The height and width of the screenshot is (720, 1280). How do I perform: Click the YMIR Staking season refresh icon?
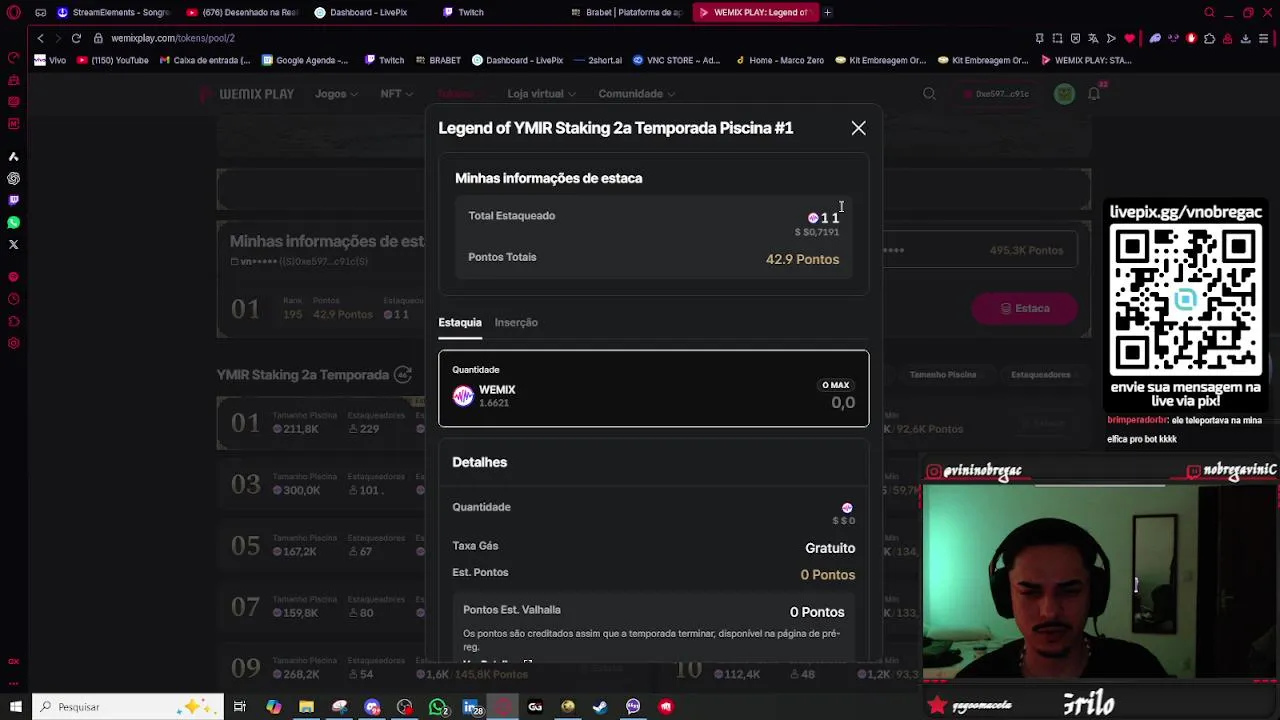point(402,375)
